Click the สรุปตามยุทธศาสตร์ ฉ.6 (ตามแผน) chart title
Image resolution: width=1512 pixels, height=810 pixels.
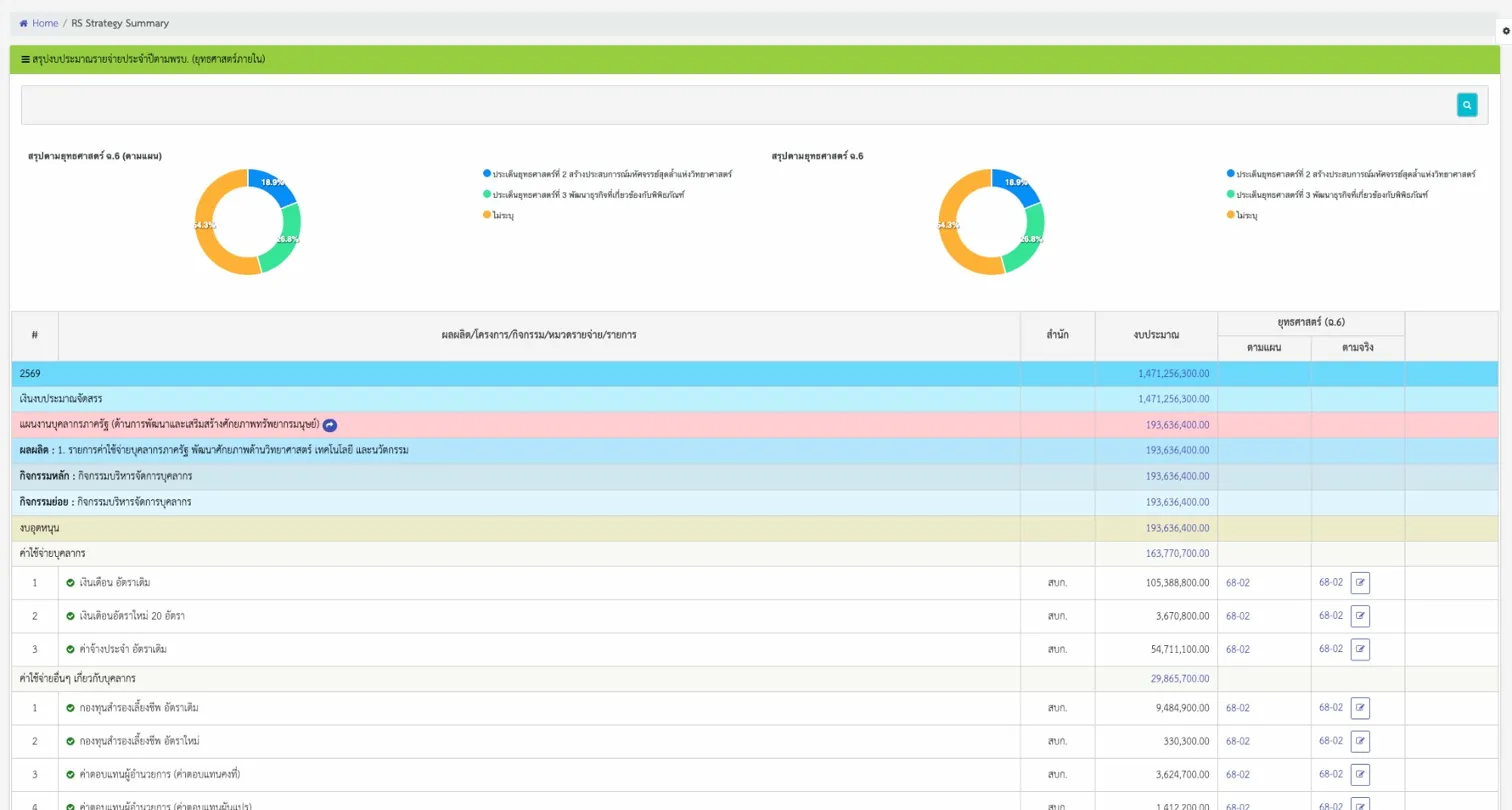95,156
